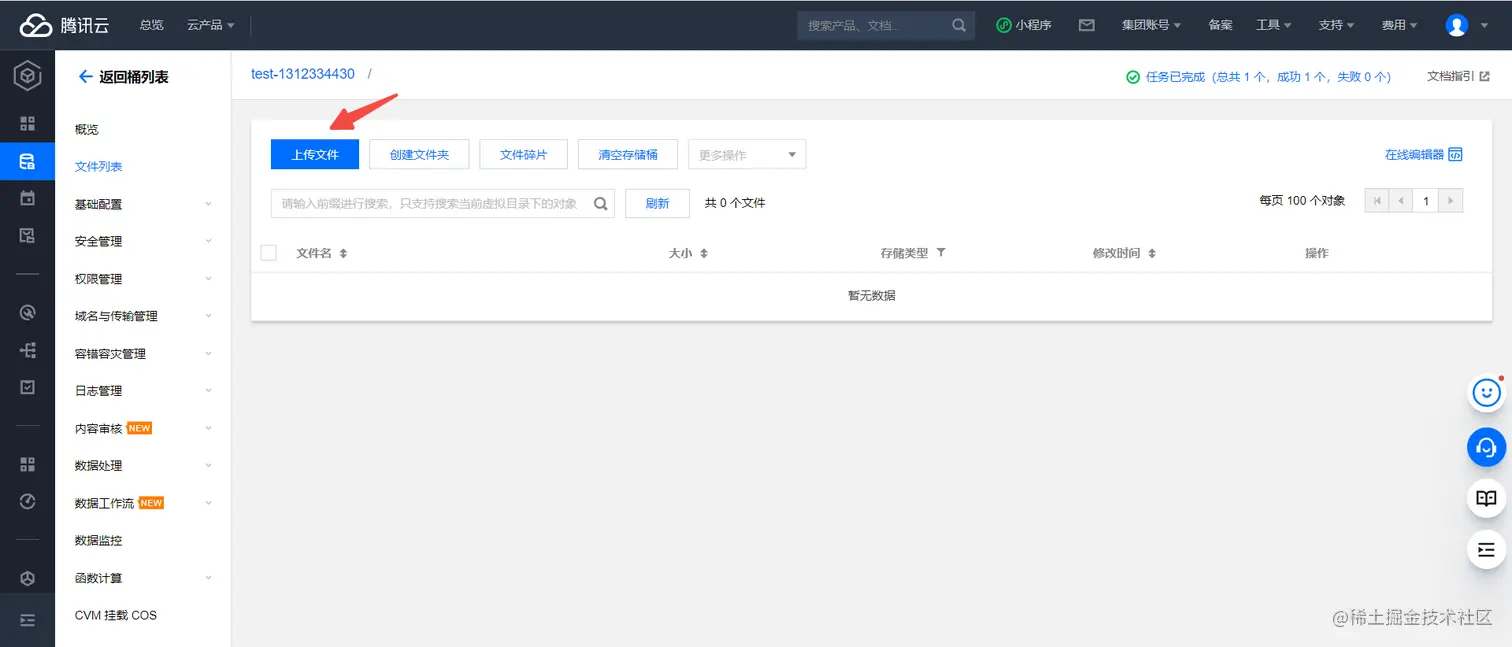Open the 文档指引 external link icon
The image size is (1512, 647).
(1484, 76)
